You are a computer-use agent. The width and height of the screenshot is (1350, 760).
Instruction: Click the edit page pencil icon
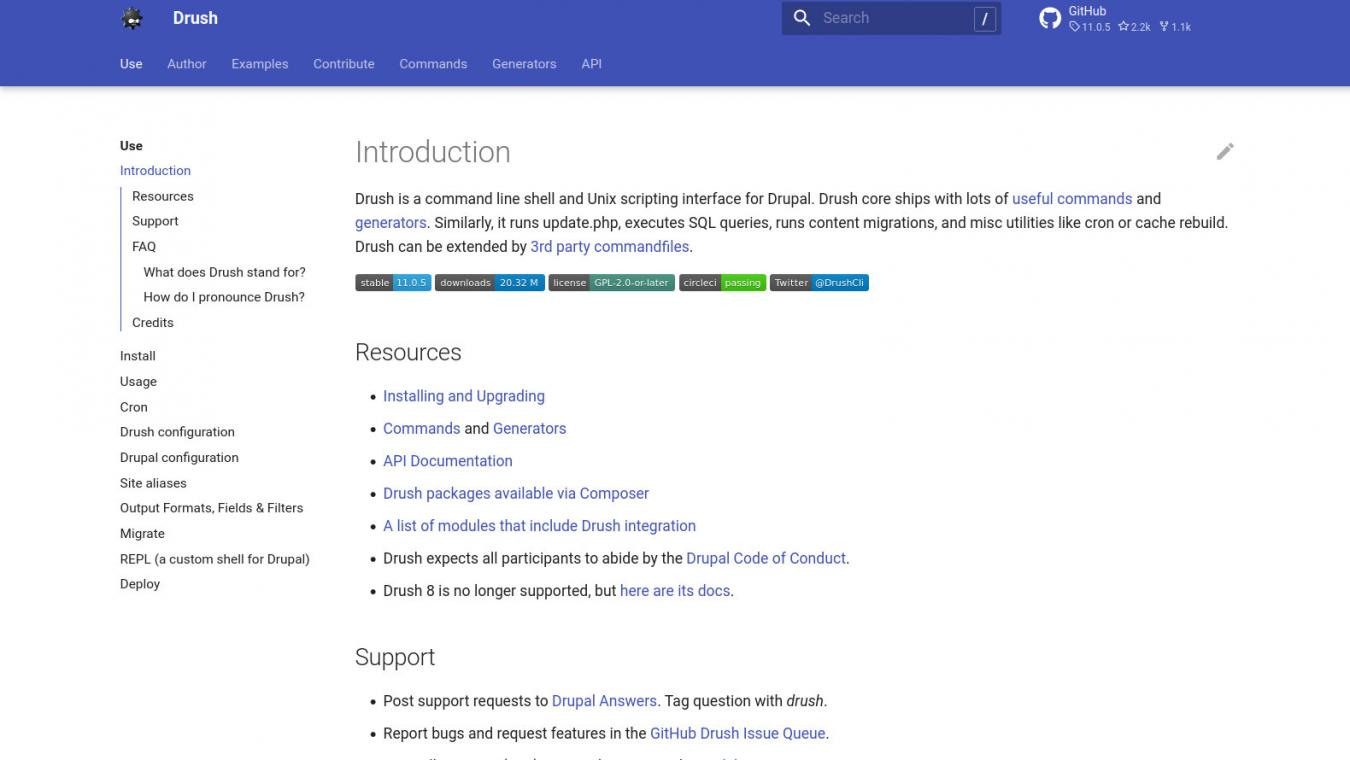(x=1225, y=151)
